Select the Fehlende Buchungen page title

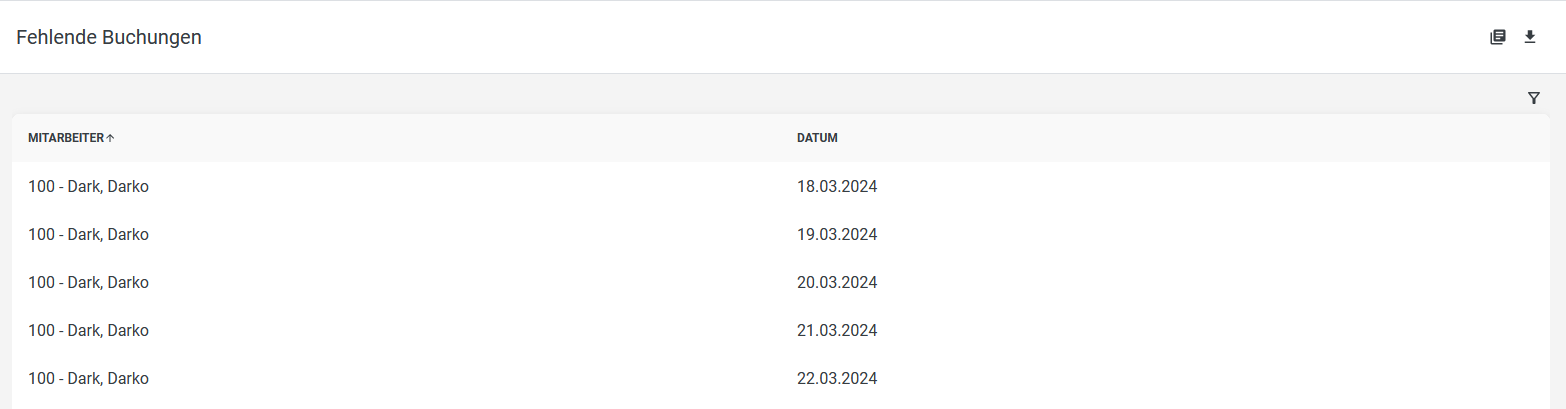pos(109,38)
